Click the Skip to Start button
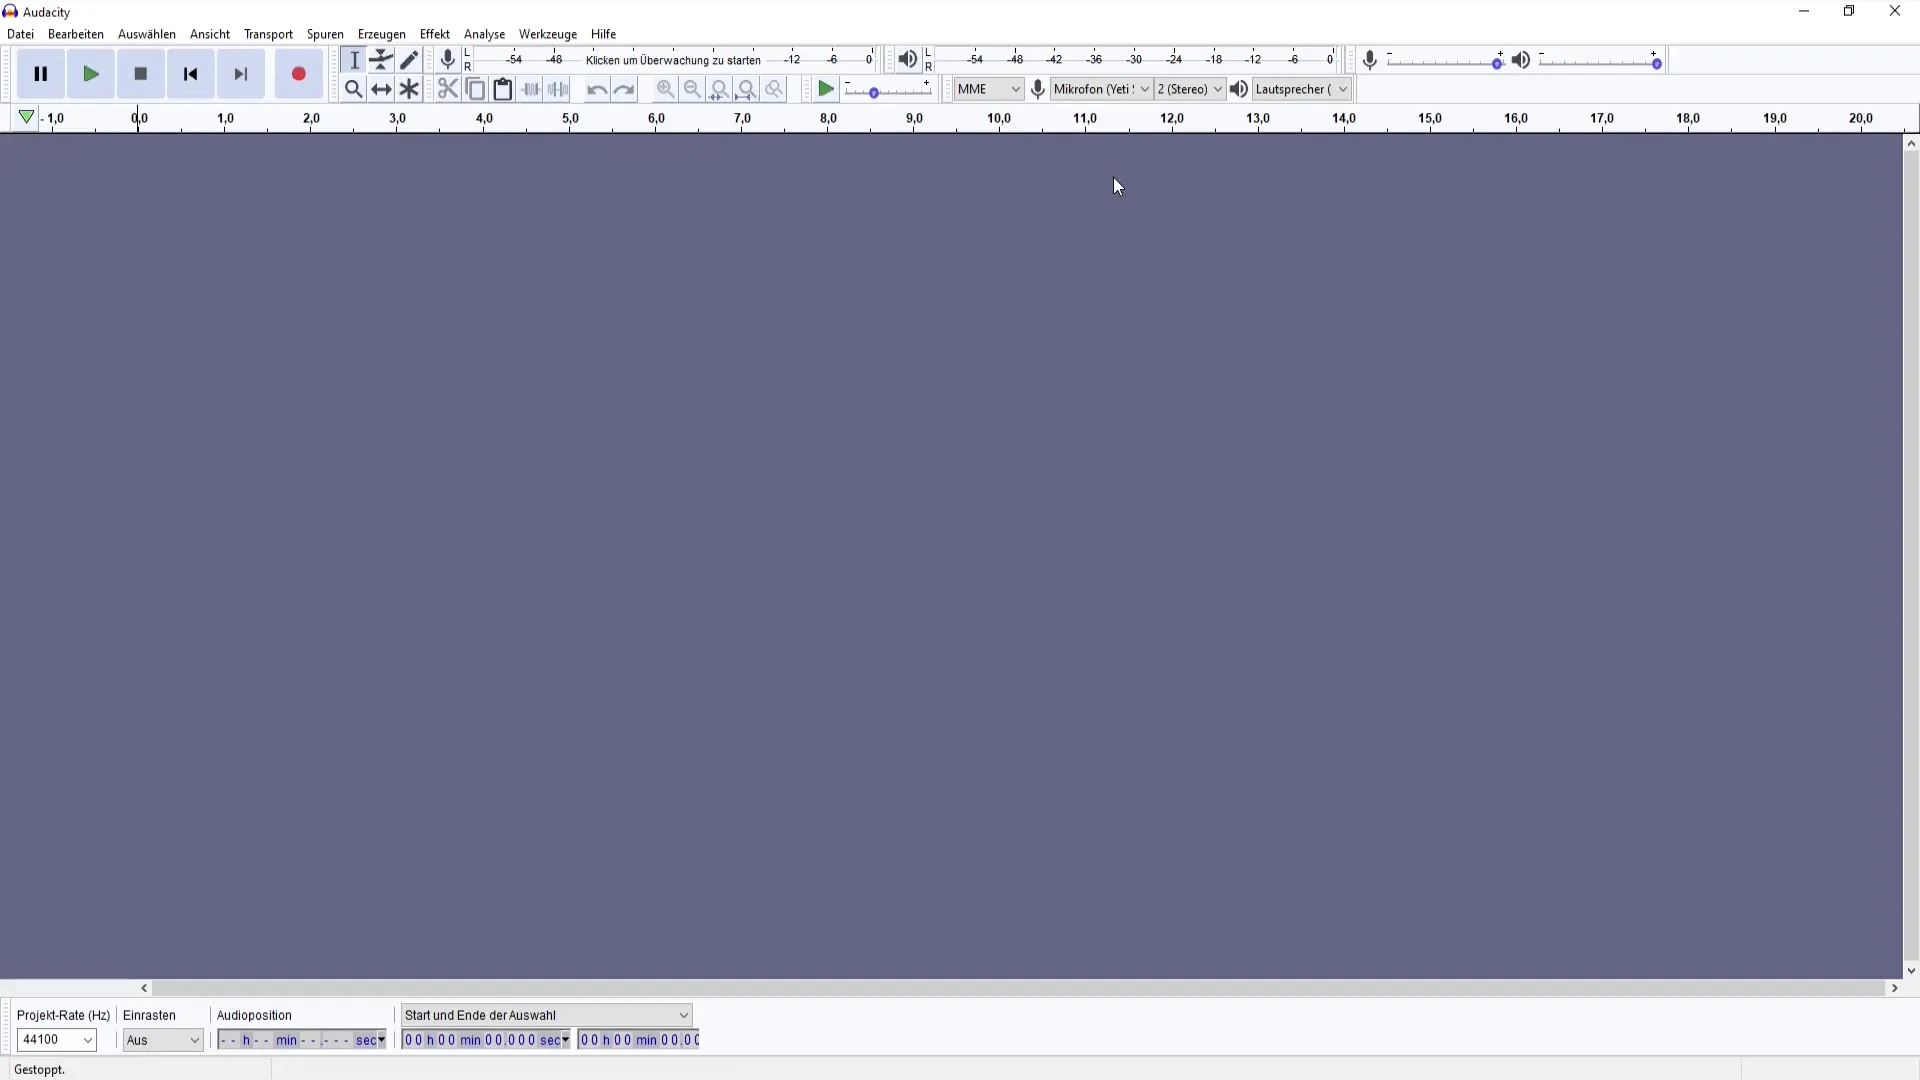 click(191, 74)
